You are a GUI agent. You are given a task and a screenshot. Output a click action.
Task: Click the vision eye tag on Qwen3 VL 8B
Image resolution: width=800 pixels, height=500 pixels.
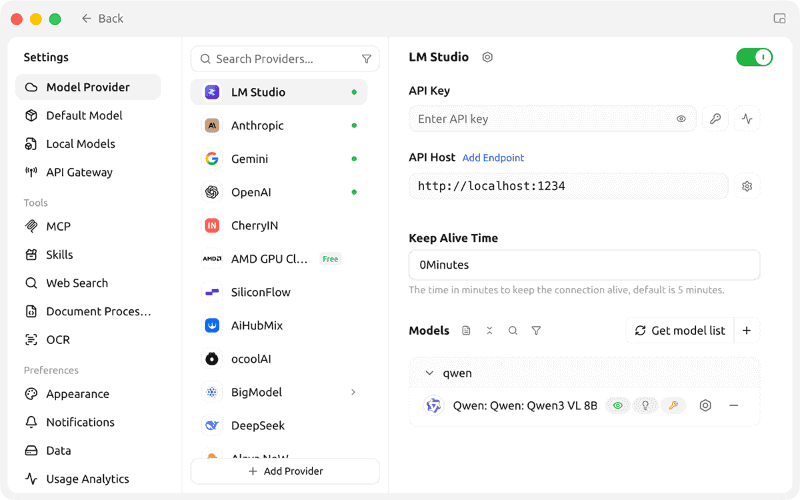(x=618, y=406)
